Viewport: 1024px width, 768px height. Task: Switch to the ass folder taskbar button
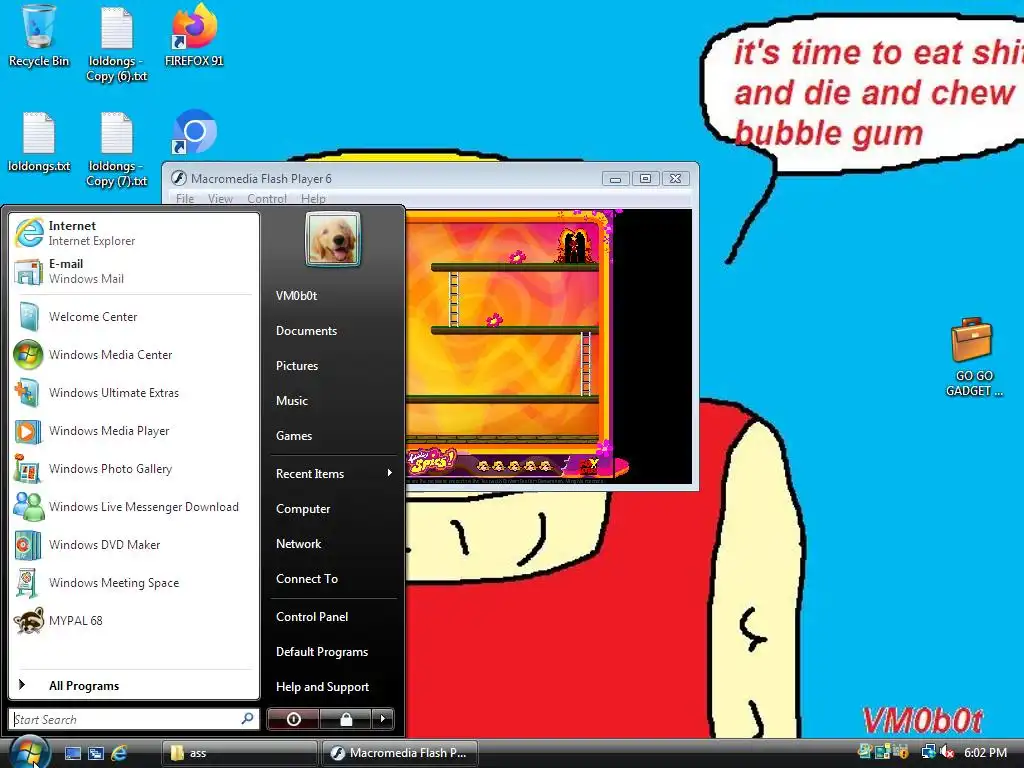point(239,753)
